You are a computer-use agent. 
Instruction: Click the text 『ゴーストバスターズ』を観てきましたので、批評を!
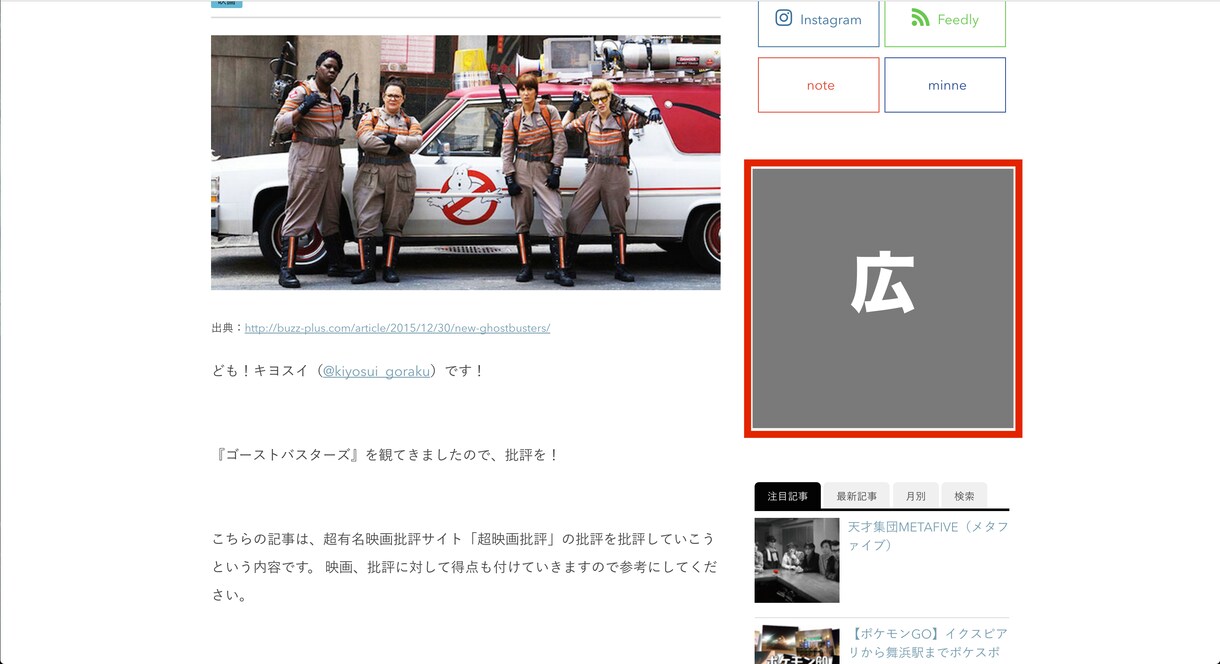[387, 455]
